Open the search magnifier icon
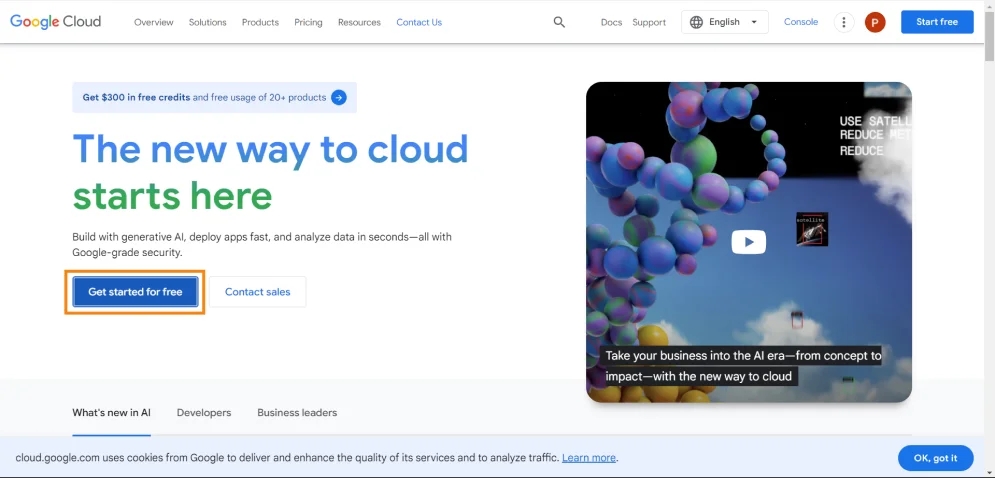Image resolution: width=995 pixels, height=478 pixels. pos(559,22)
